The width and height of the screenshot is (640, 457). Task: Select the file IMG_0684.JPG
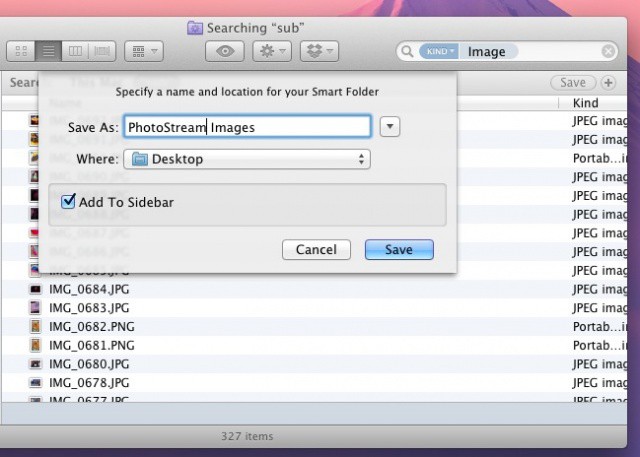pos(88,289)
